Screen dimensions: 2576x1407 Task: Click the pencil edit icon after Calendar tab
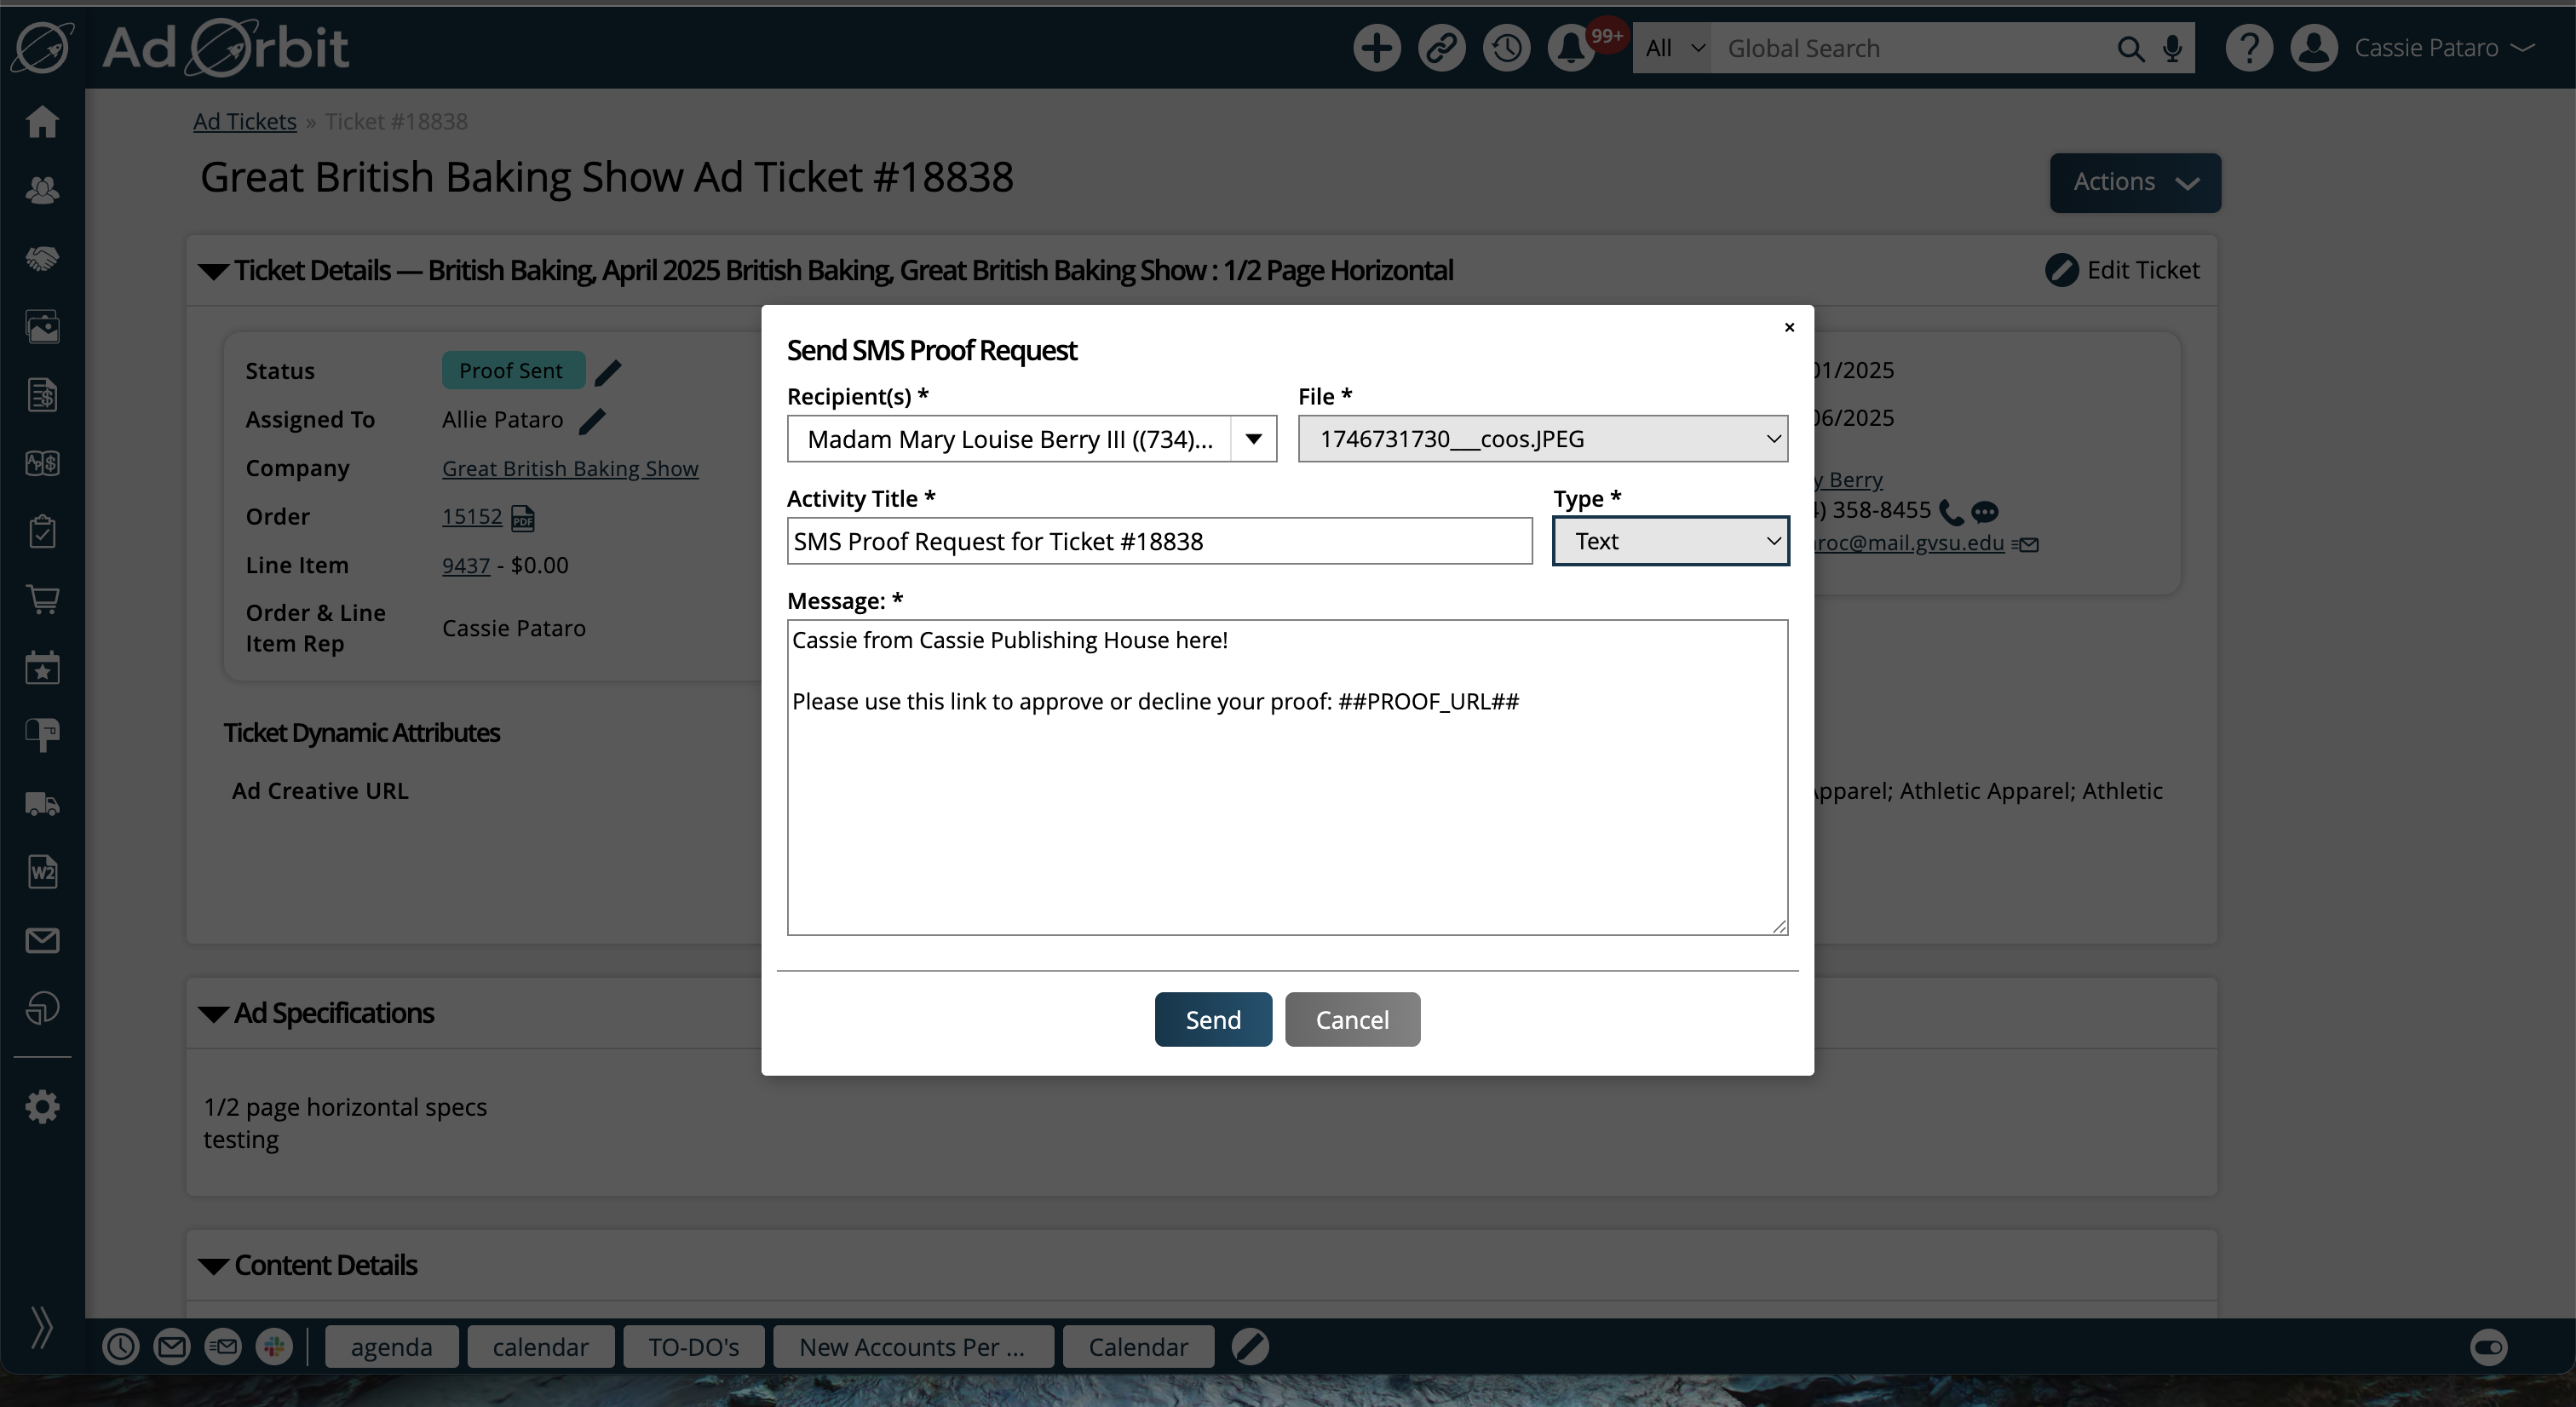tap(1250, 1346)
